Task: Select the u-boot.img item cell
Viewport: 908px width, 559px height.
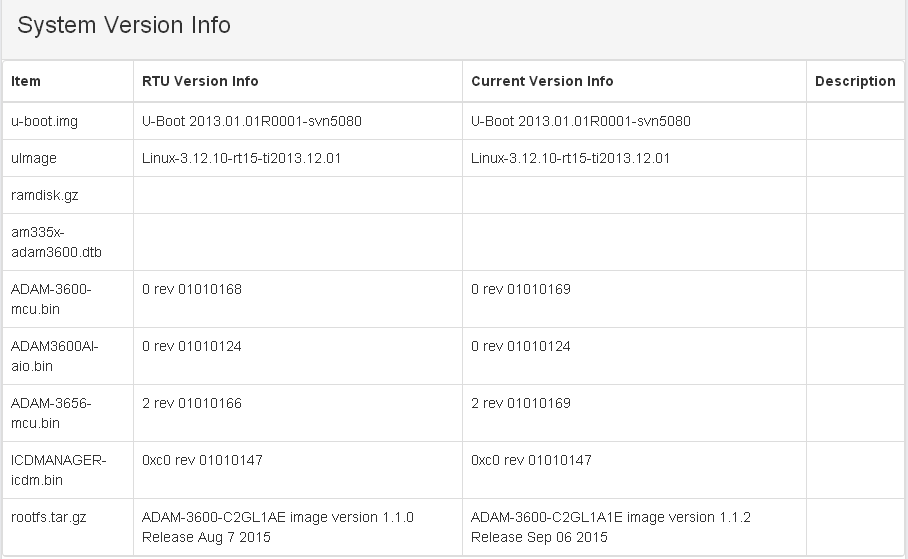Action: [44, 121]
